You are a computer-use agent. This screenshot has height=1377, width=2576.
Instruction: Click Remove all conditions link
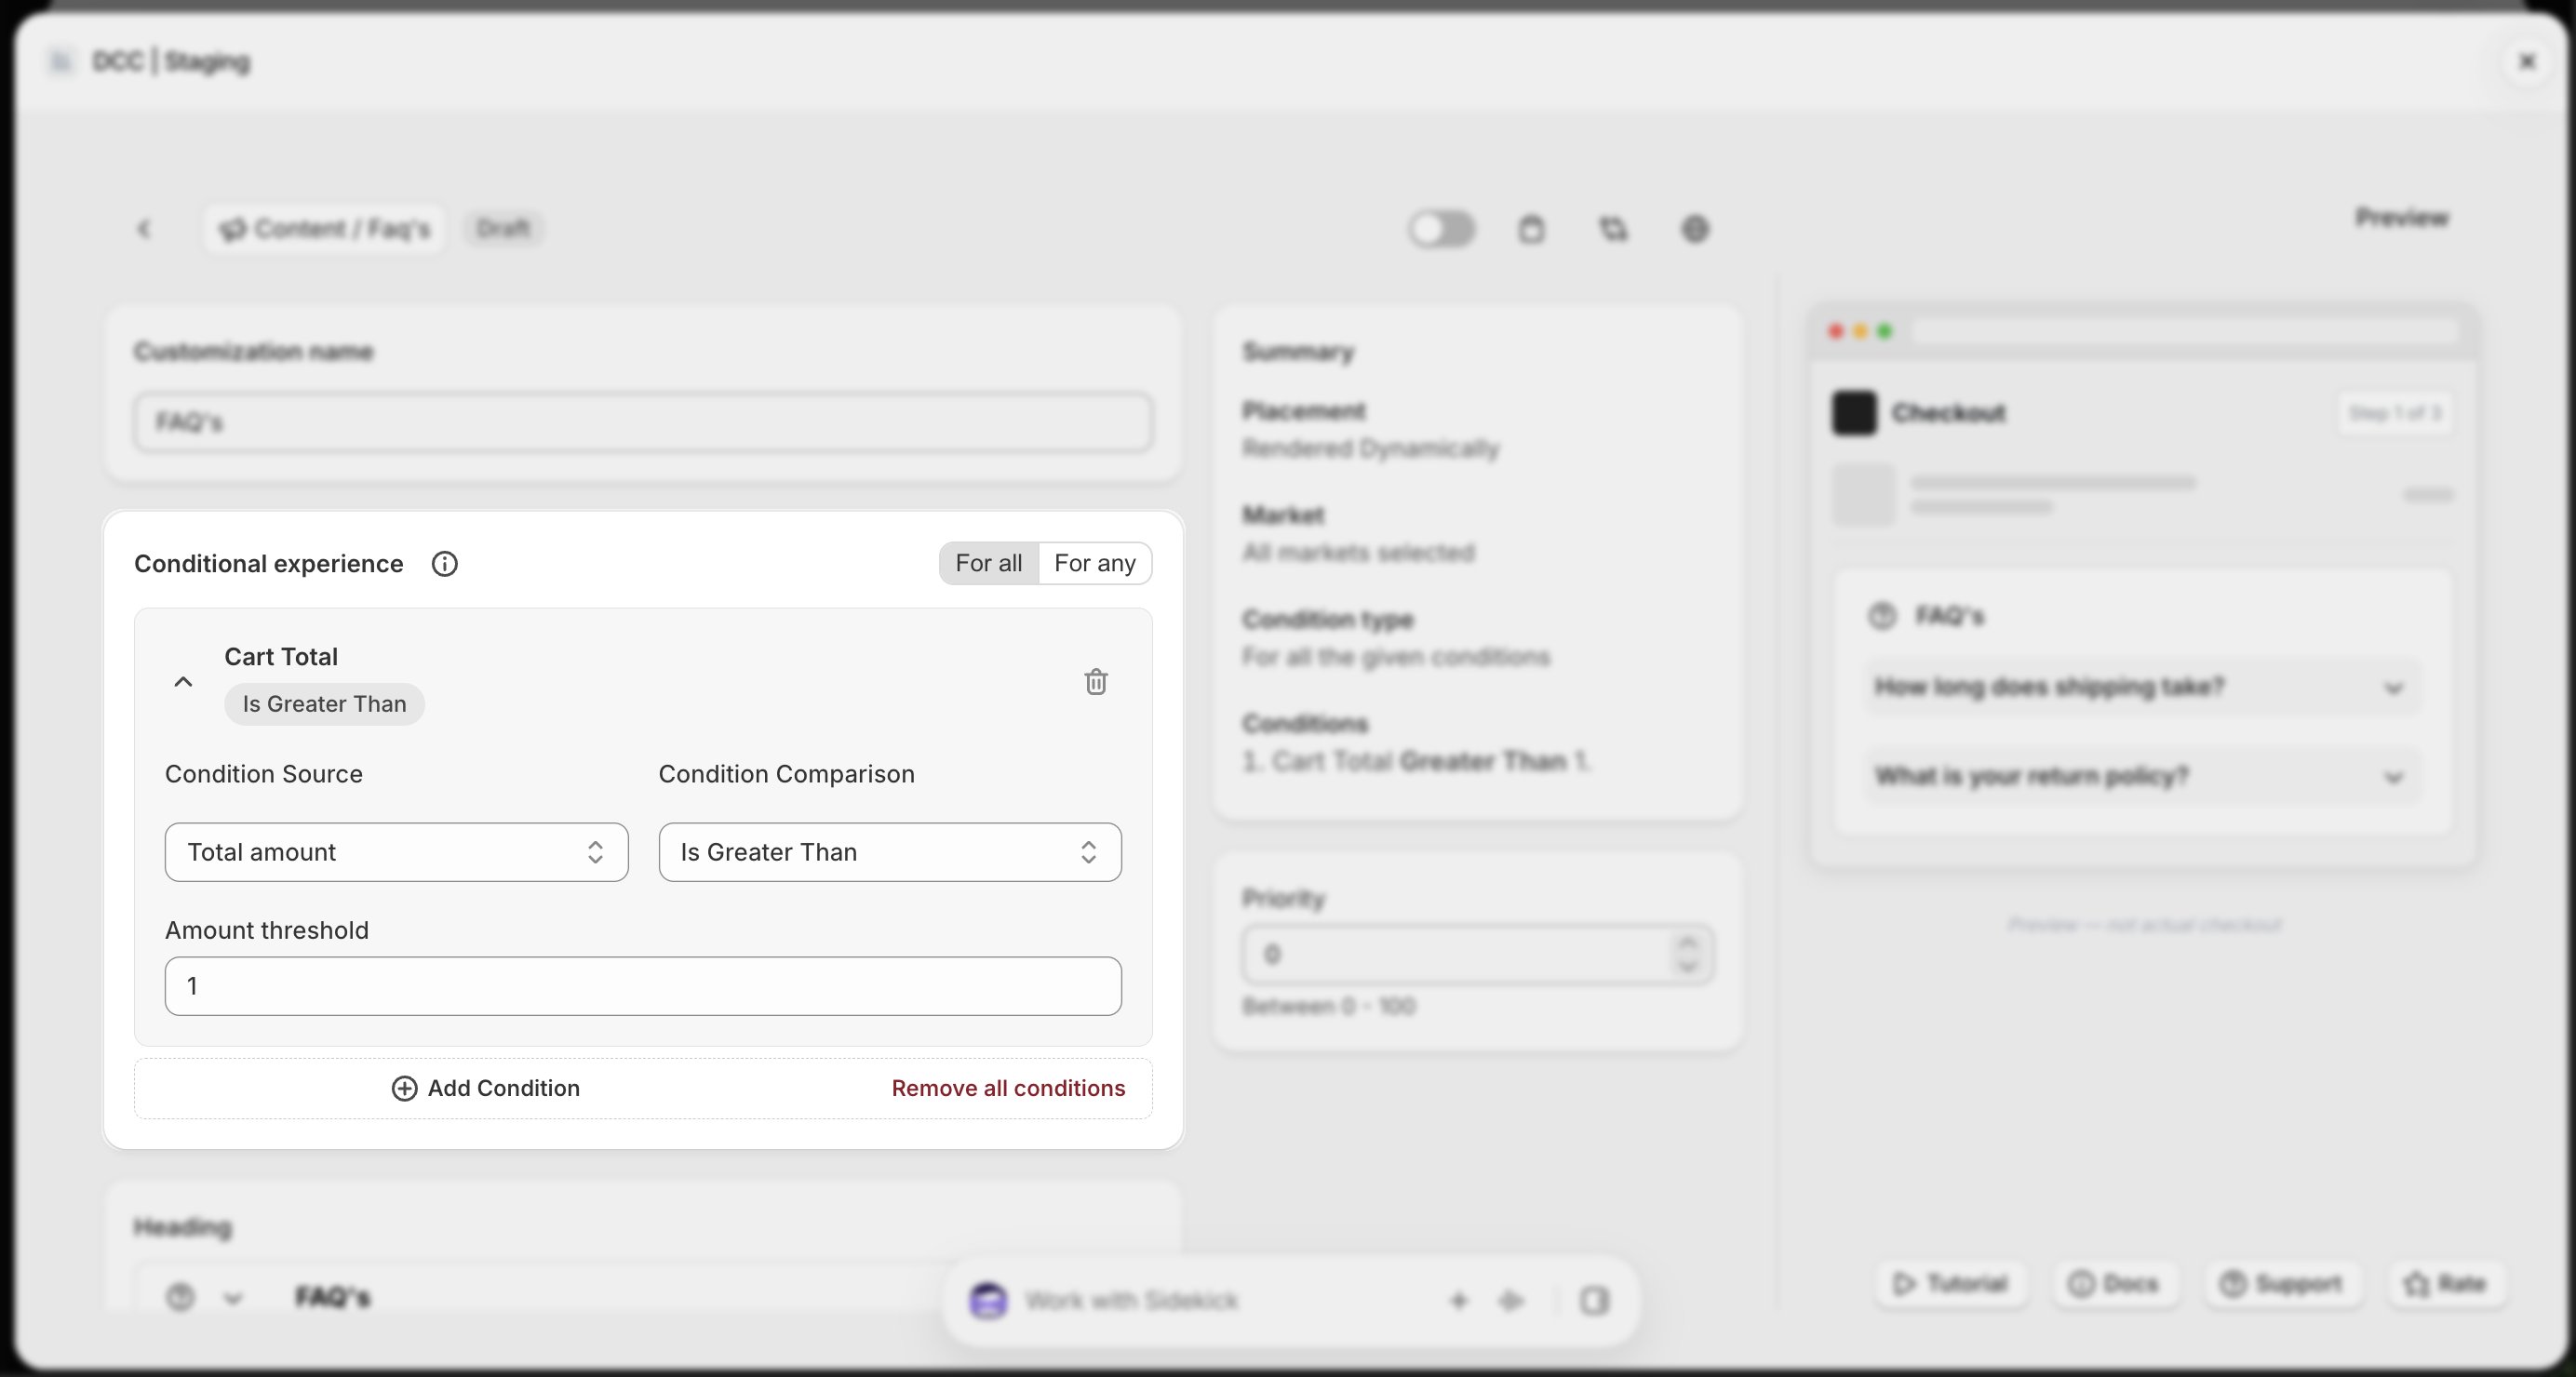1008,1088
